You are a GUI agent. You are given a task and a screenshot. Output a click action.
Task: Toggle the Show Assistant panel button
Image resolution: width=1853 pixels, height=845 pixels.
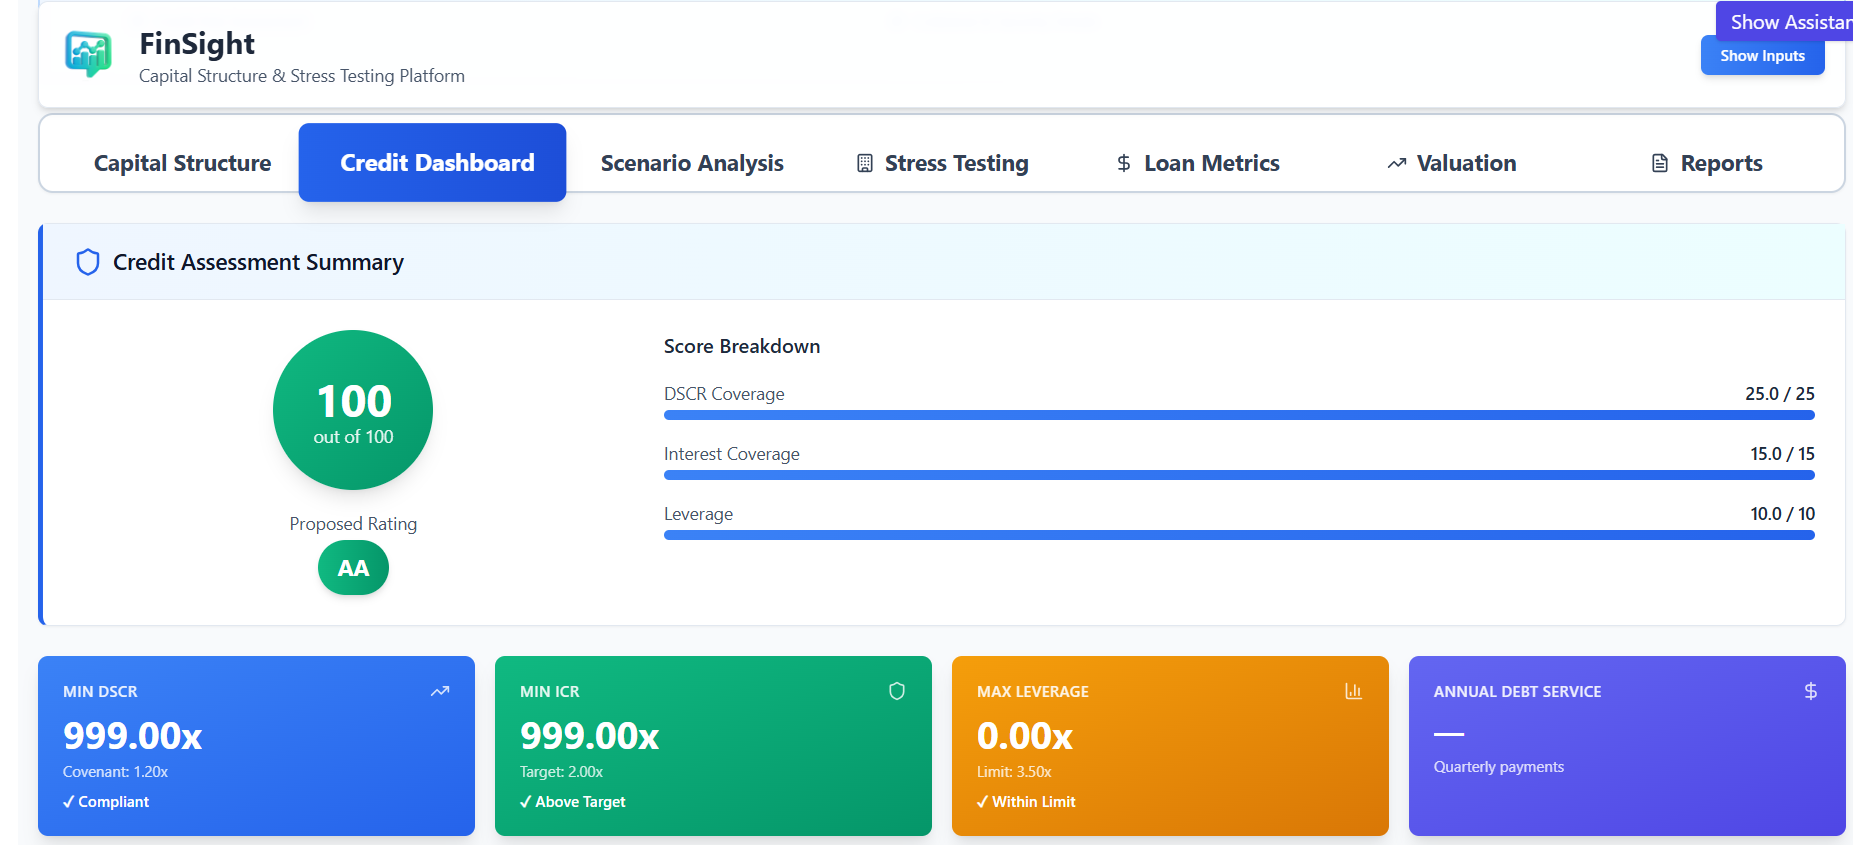(x=1788, y=21)
